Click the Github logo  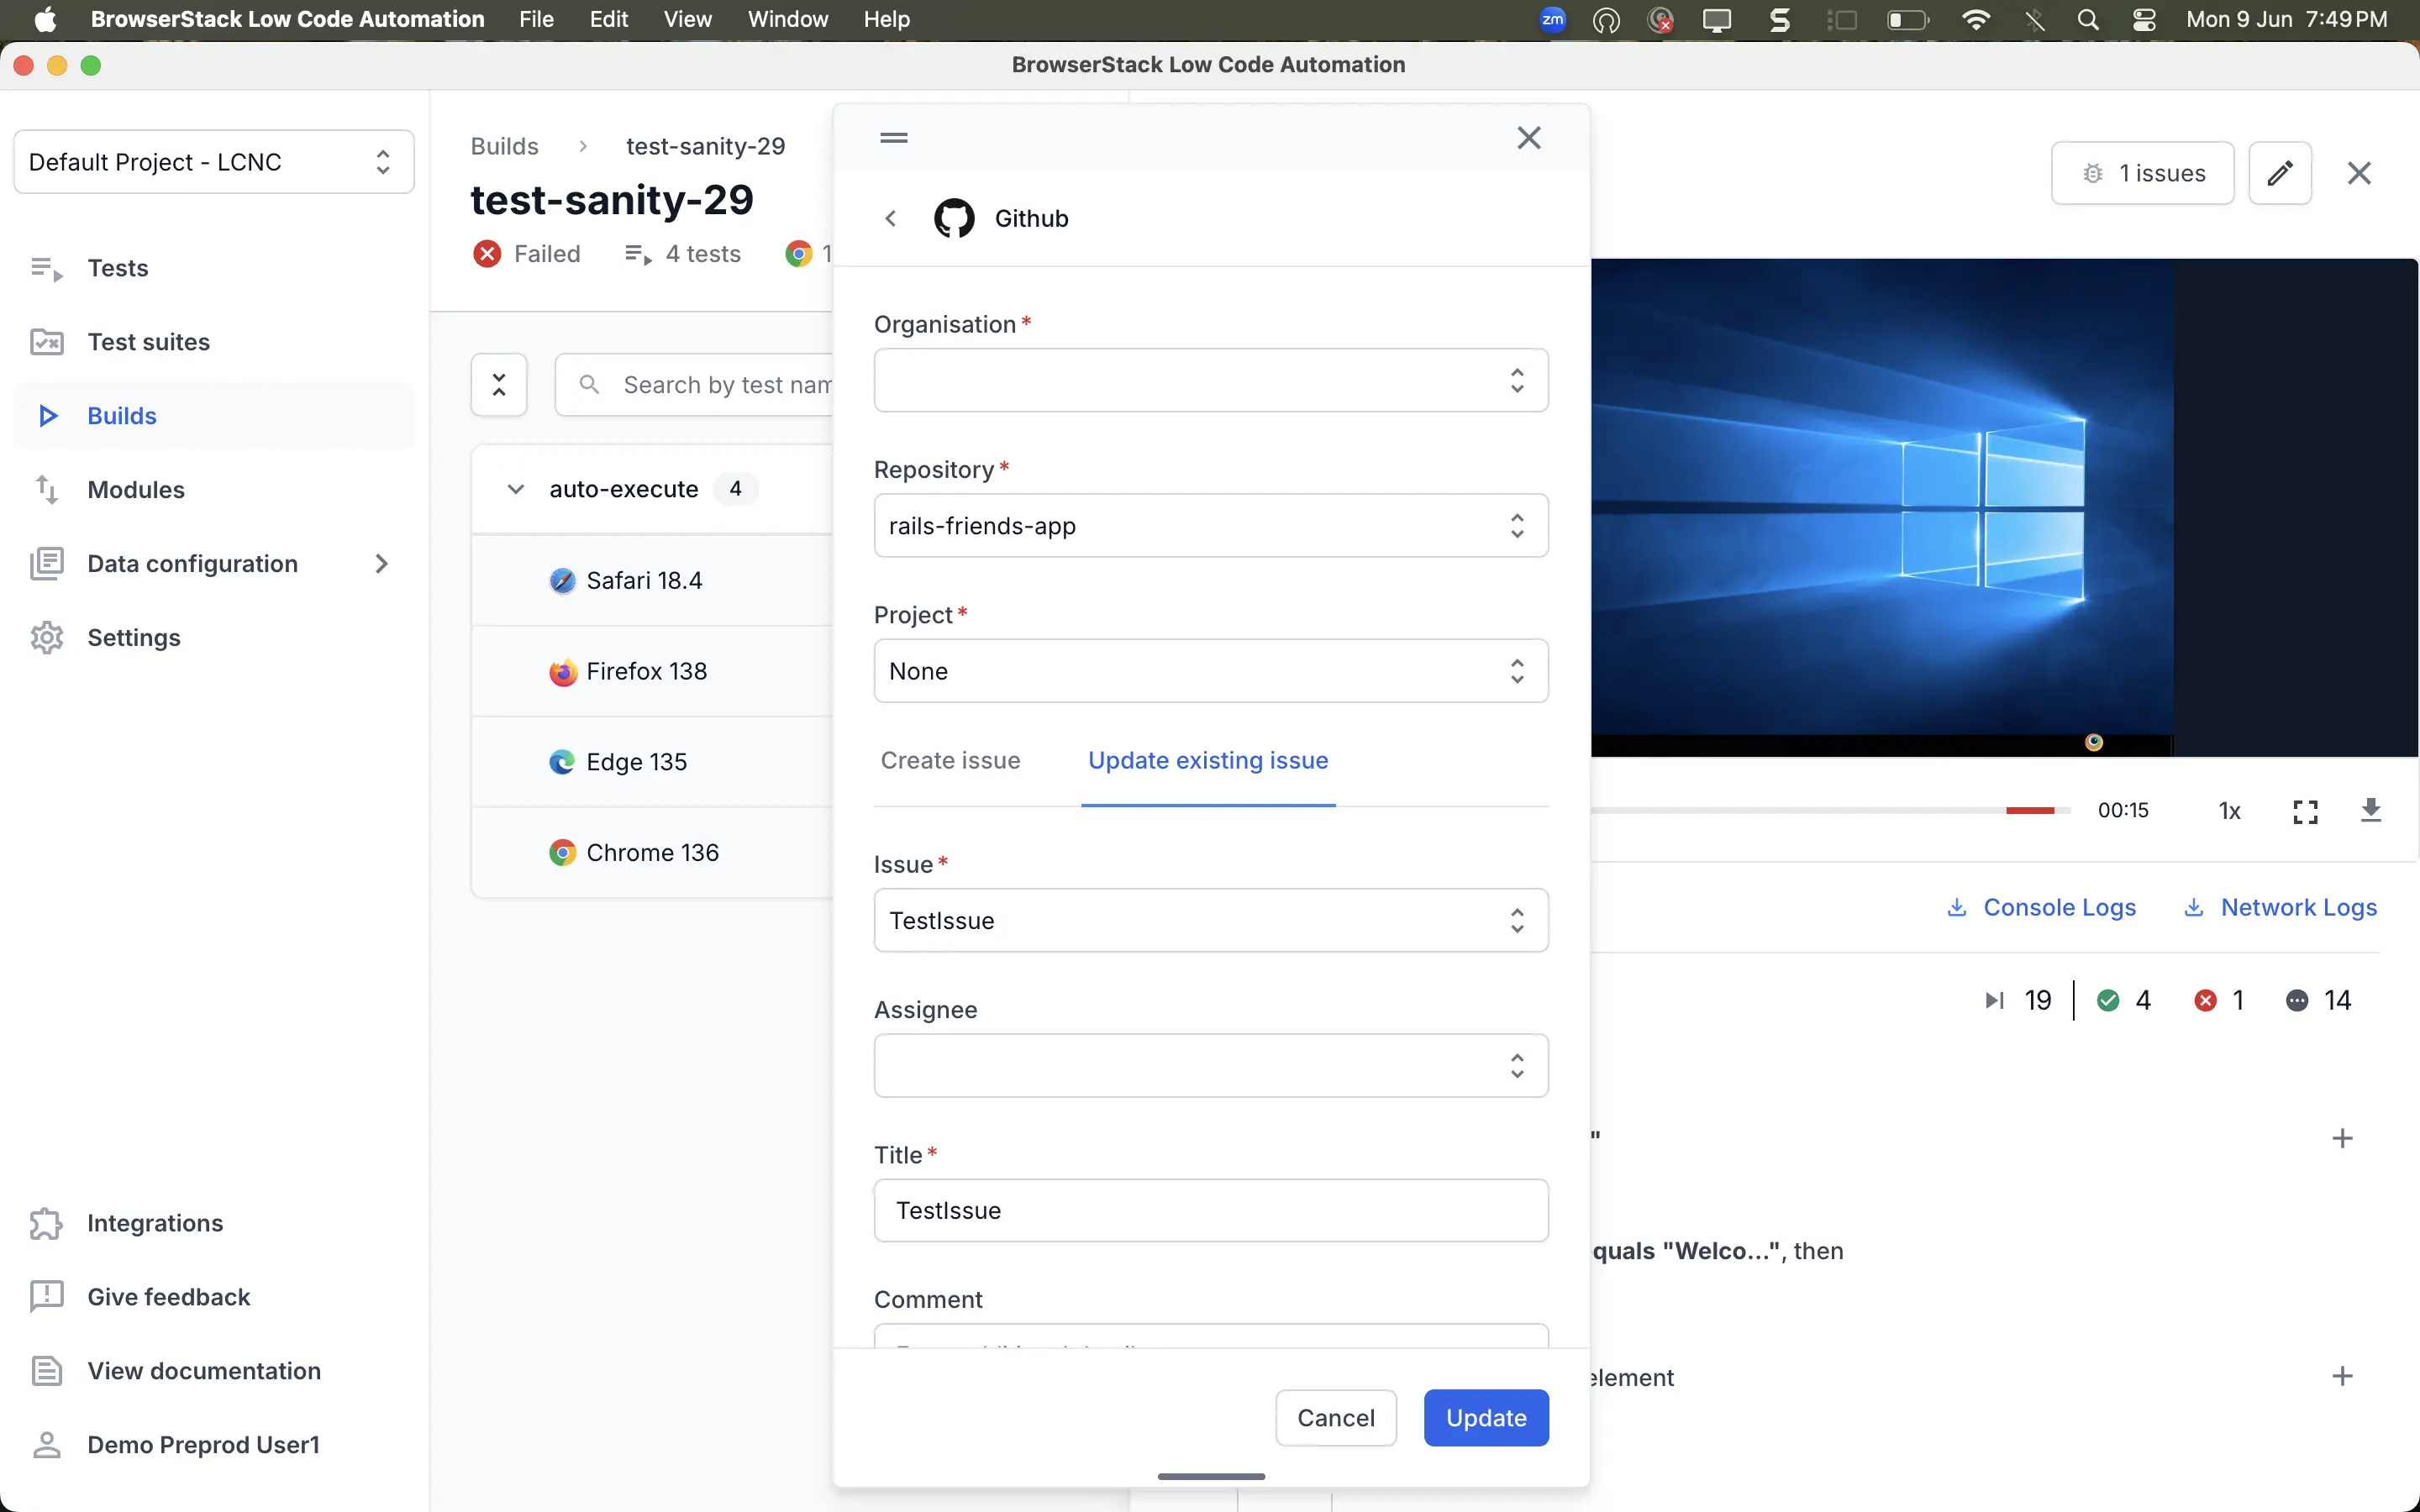[954, 218]
